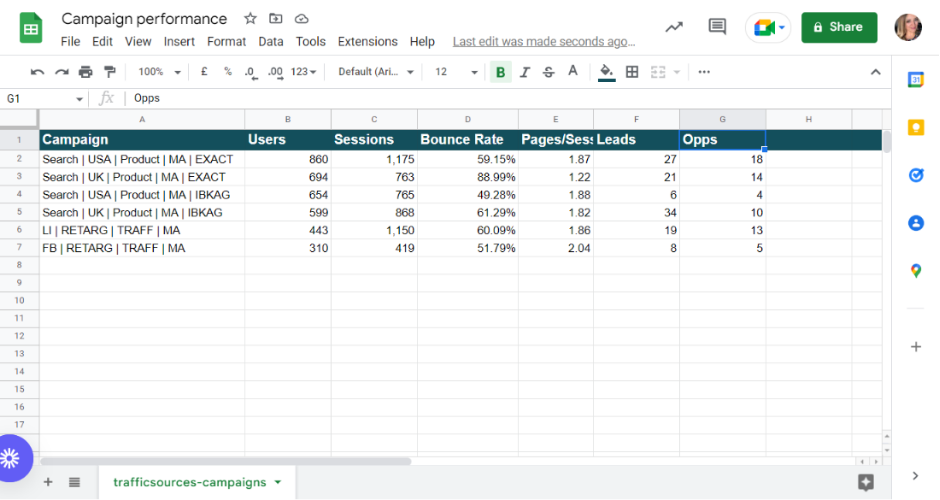
Task: Open the borders tool
Action: [632, 72]
